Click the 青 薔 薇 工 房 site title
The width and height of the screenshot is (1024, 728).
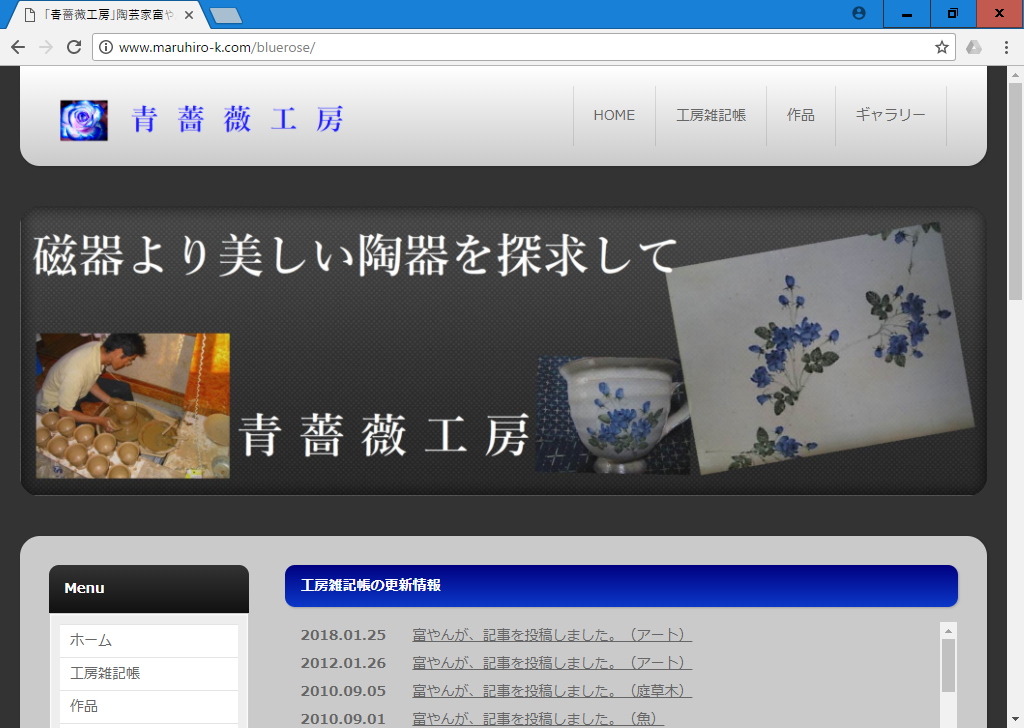point(238,119)
